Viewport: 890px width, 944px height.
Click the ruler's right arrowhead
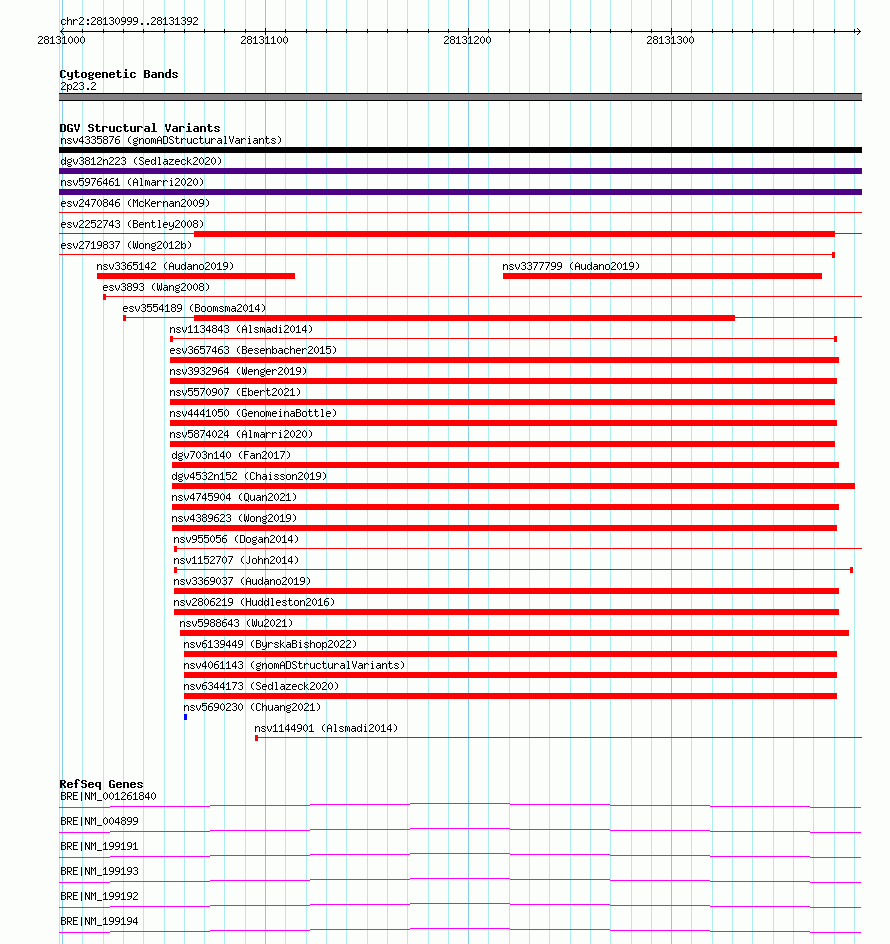click(x=858, y=31)
